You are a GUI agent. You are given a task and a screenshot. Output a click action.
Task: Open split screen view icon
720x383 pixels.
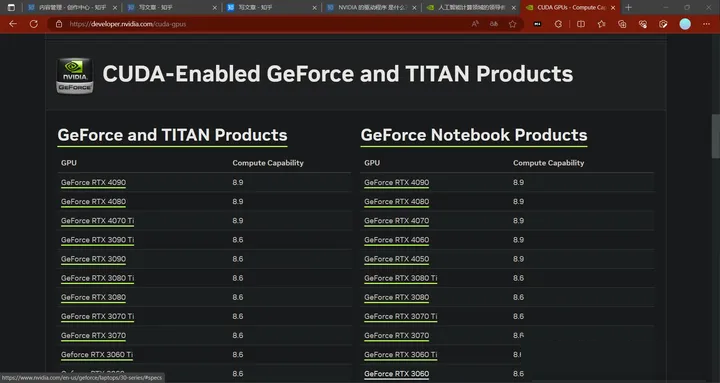(x=581, y=24)
